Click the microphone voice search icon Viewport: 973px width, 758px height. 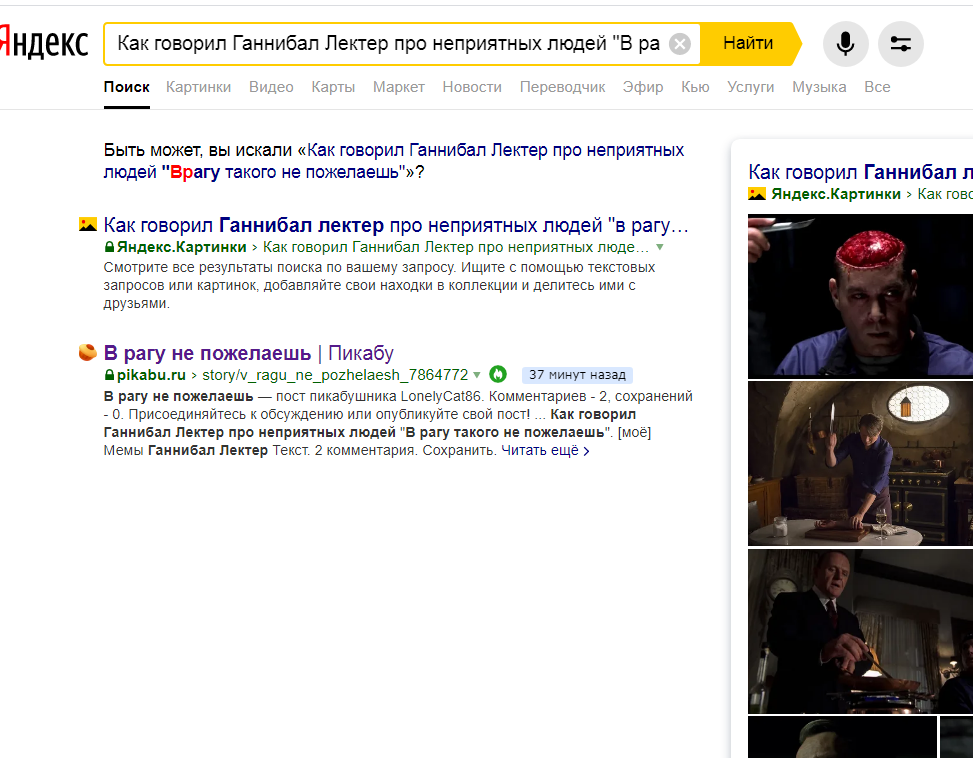coord(845,44)
